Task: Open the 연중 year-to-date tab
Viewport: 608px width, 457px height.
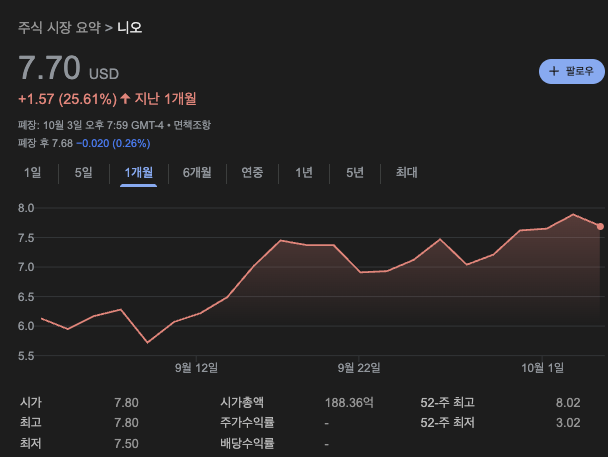Action: click(252, 173)
